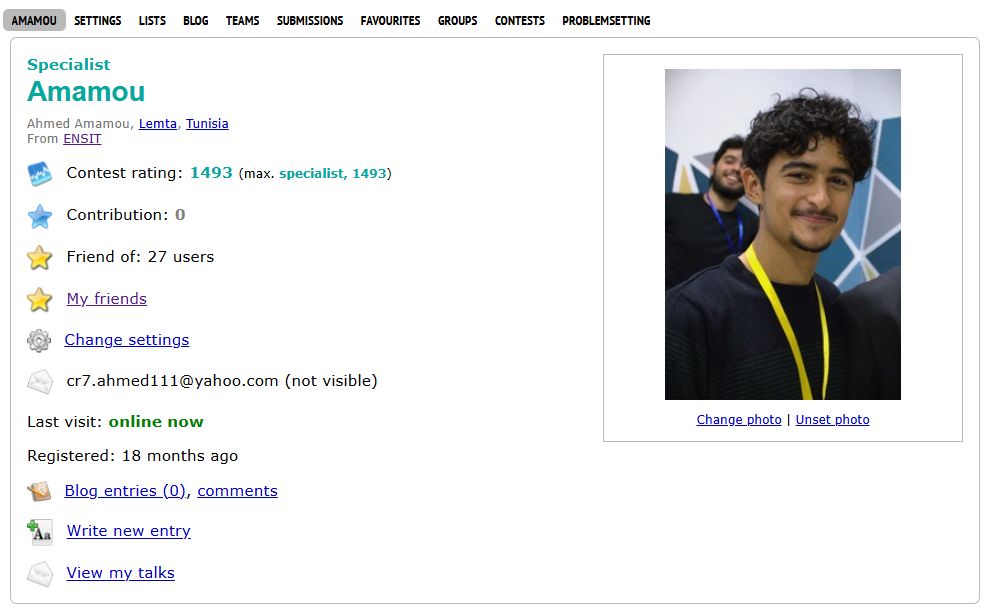Screen dimensions: 989x615
Task: Open the Lemta city link
Action: [x=158, y=124]
